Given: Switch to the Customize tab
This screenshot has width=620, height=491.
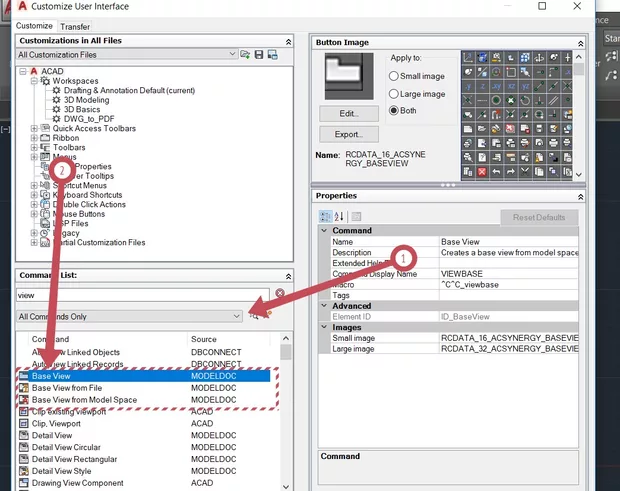Looking at the screenshot, I should [34, 26].
